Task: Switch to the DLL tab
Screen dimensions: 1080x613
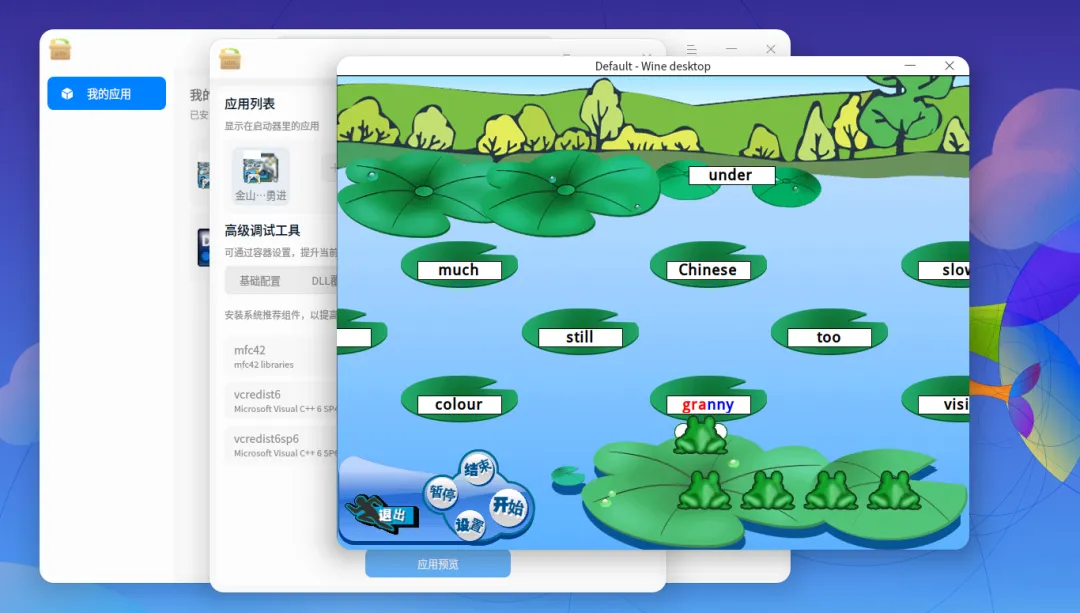Action: tap(324, 281)
